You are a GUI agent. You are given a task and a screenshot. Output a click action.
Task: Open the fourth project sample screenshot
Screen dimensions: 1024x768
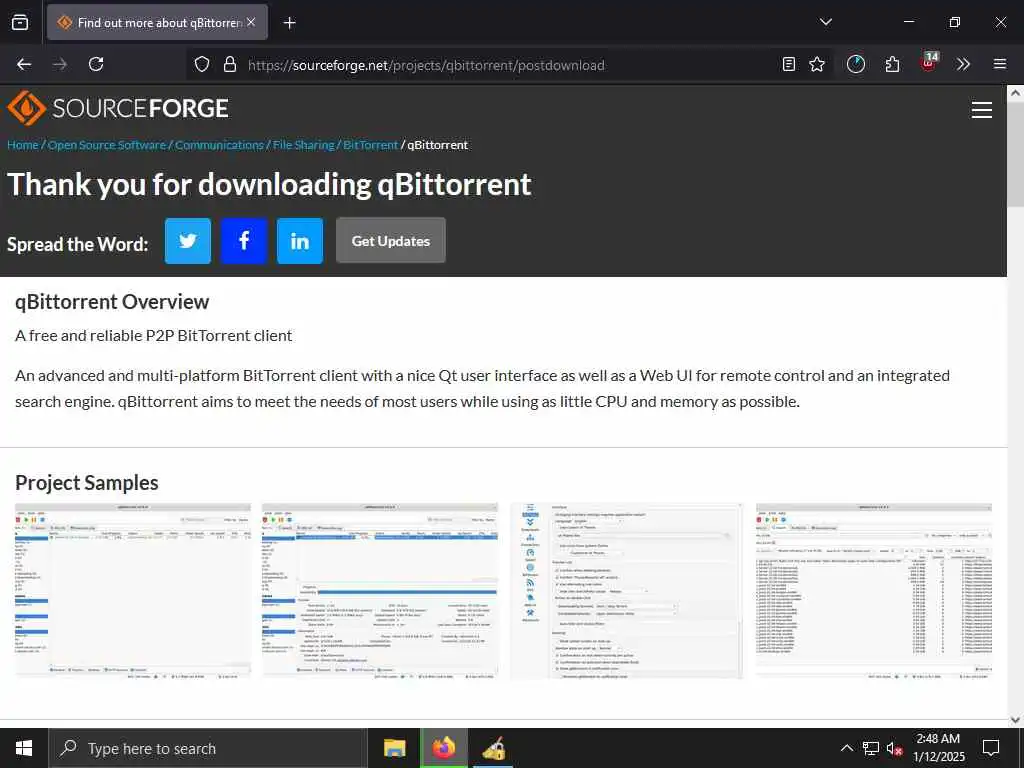(874, 591)
